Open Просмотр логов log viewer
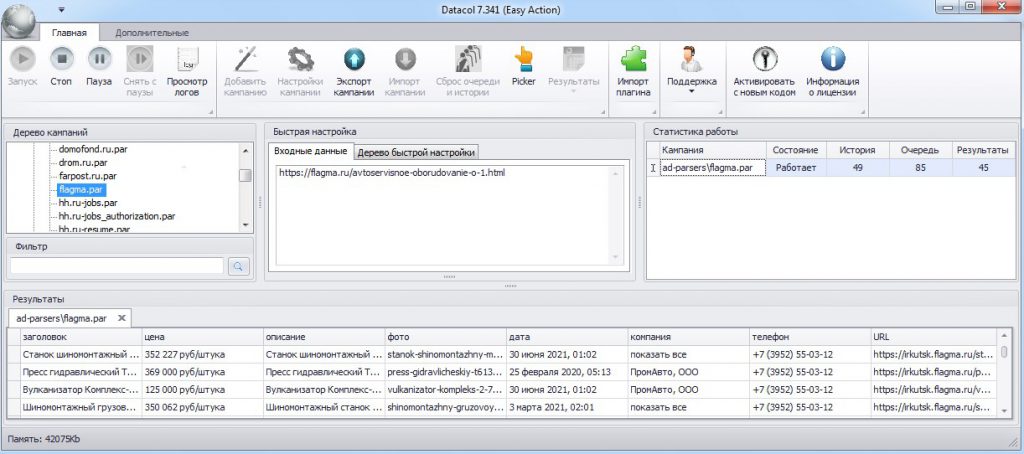Image resolution: width=1024 pixels, height=454 pixels. pos(186,60)
